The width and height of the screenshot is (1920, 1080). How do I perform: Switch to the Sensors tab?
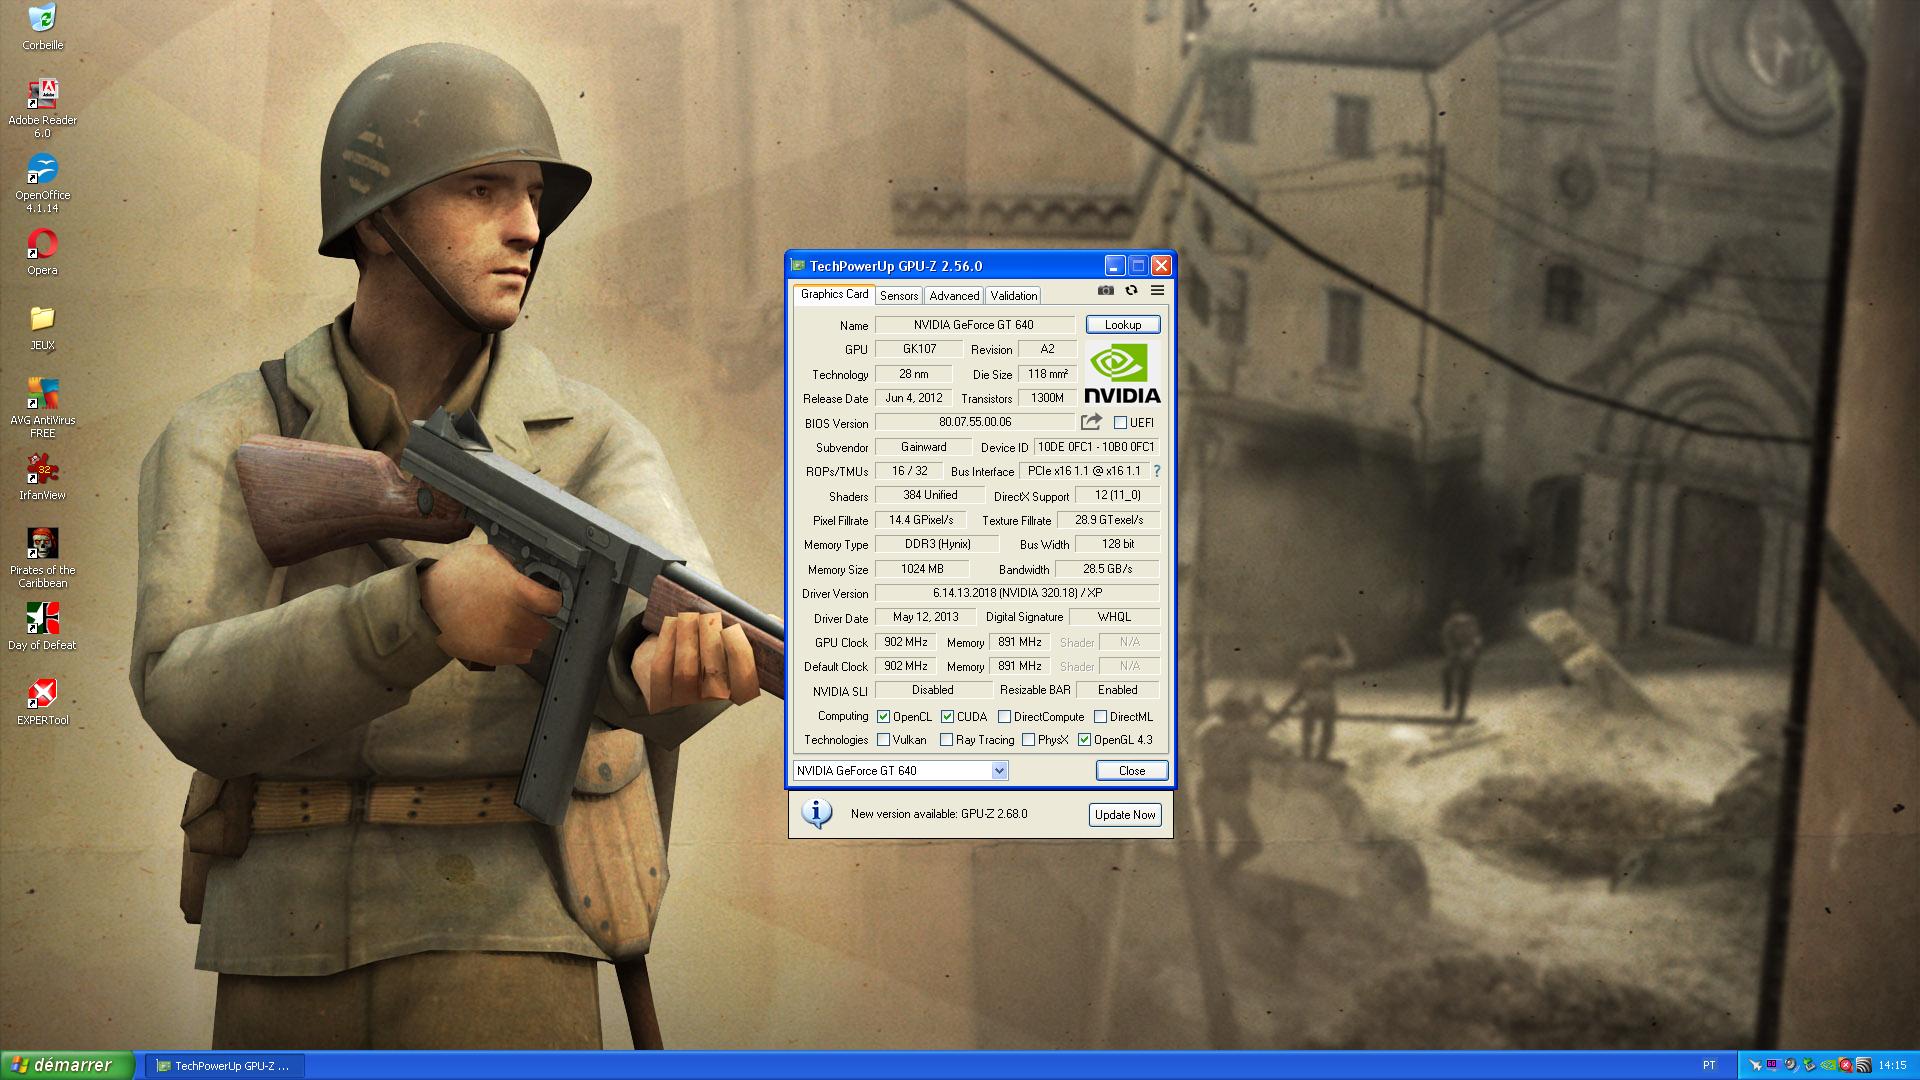pos(899,296)
